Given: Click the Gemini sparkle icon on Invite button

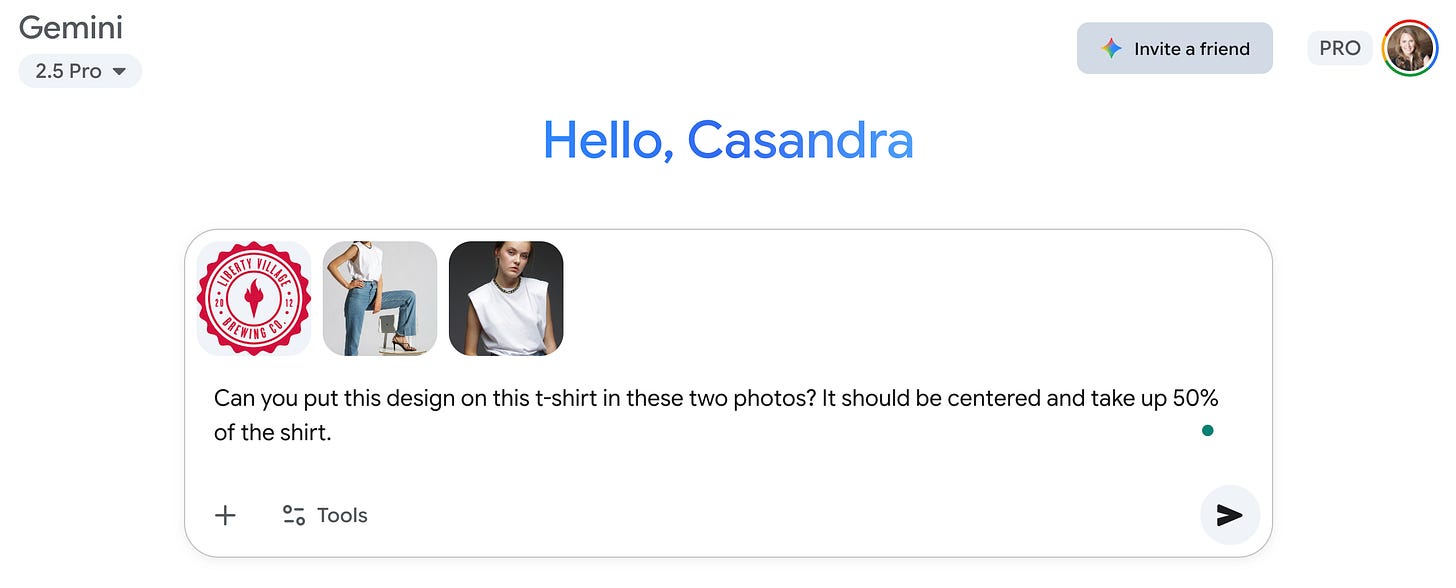Looking at the screenshot, I should click(1110, 47).
